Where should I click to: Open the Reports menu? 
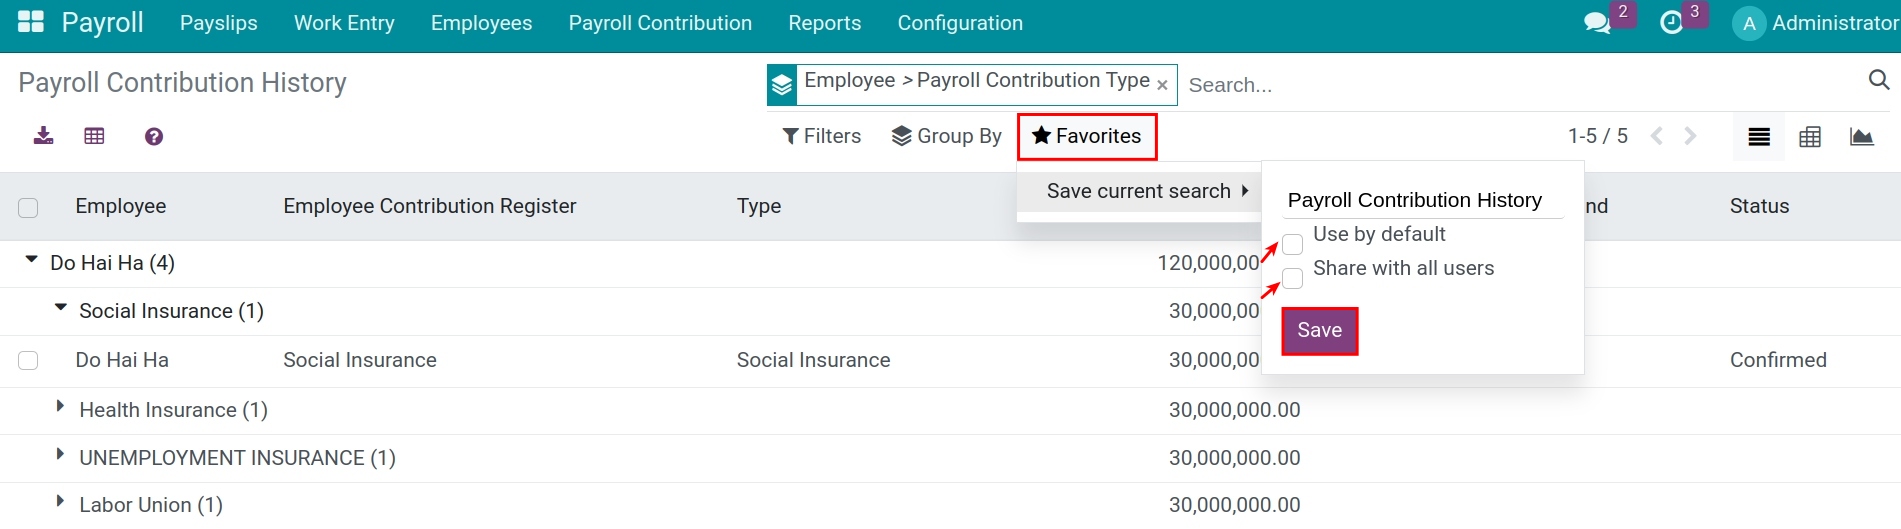tap(825, 23)
